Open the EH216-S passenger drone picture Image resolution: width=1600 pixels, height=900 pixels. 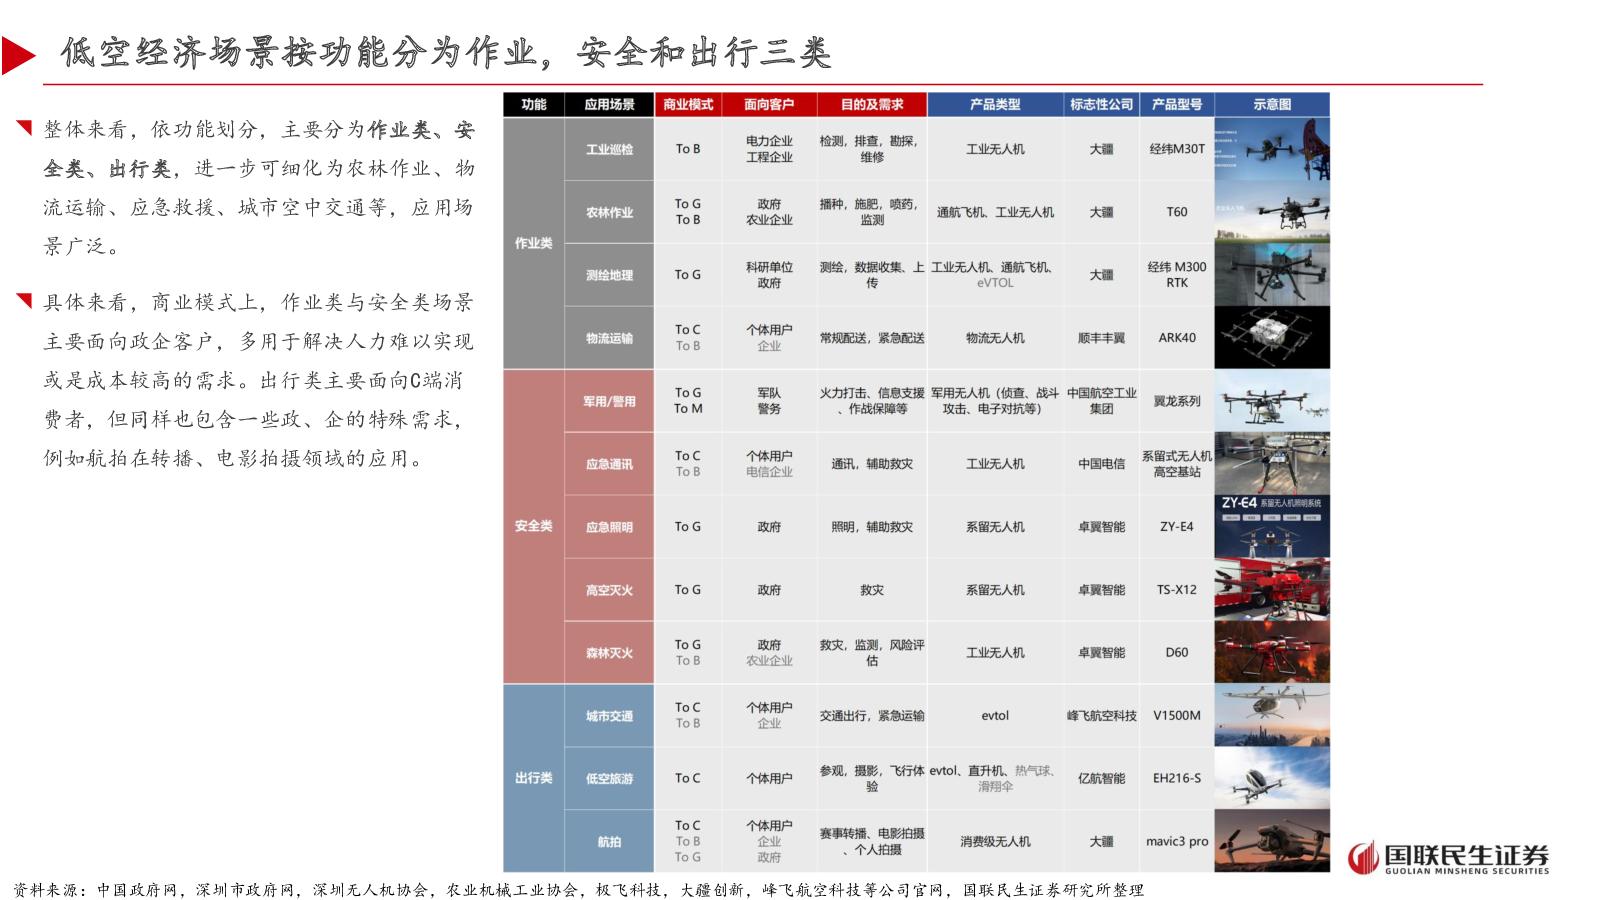coord(1272,779)
